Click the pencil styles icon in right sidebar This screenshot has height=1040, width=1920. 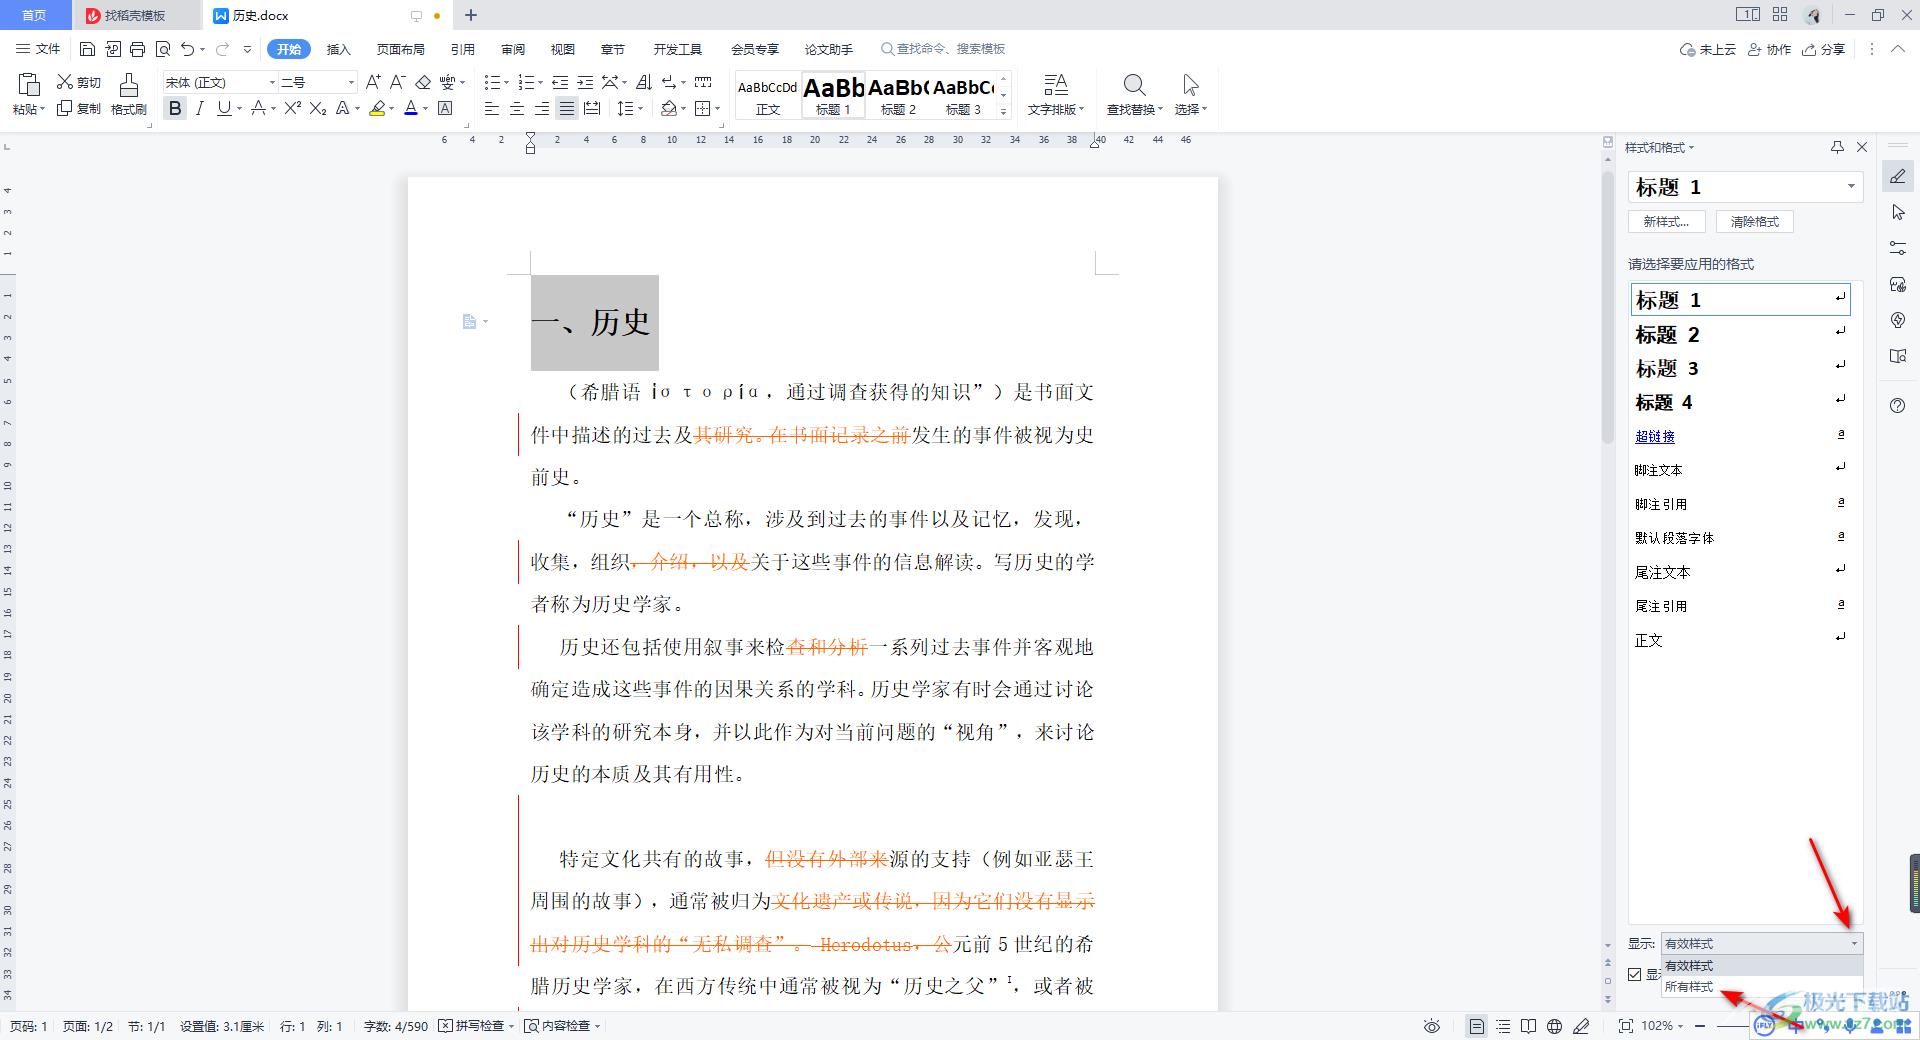pos(1898,177)
